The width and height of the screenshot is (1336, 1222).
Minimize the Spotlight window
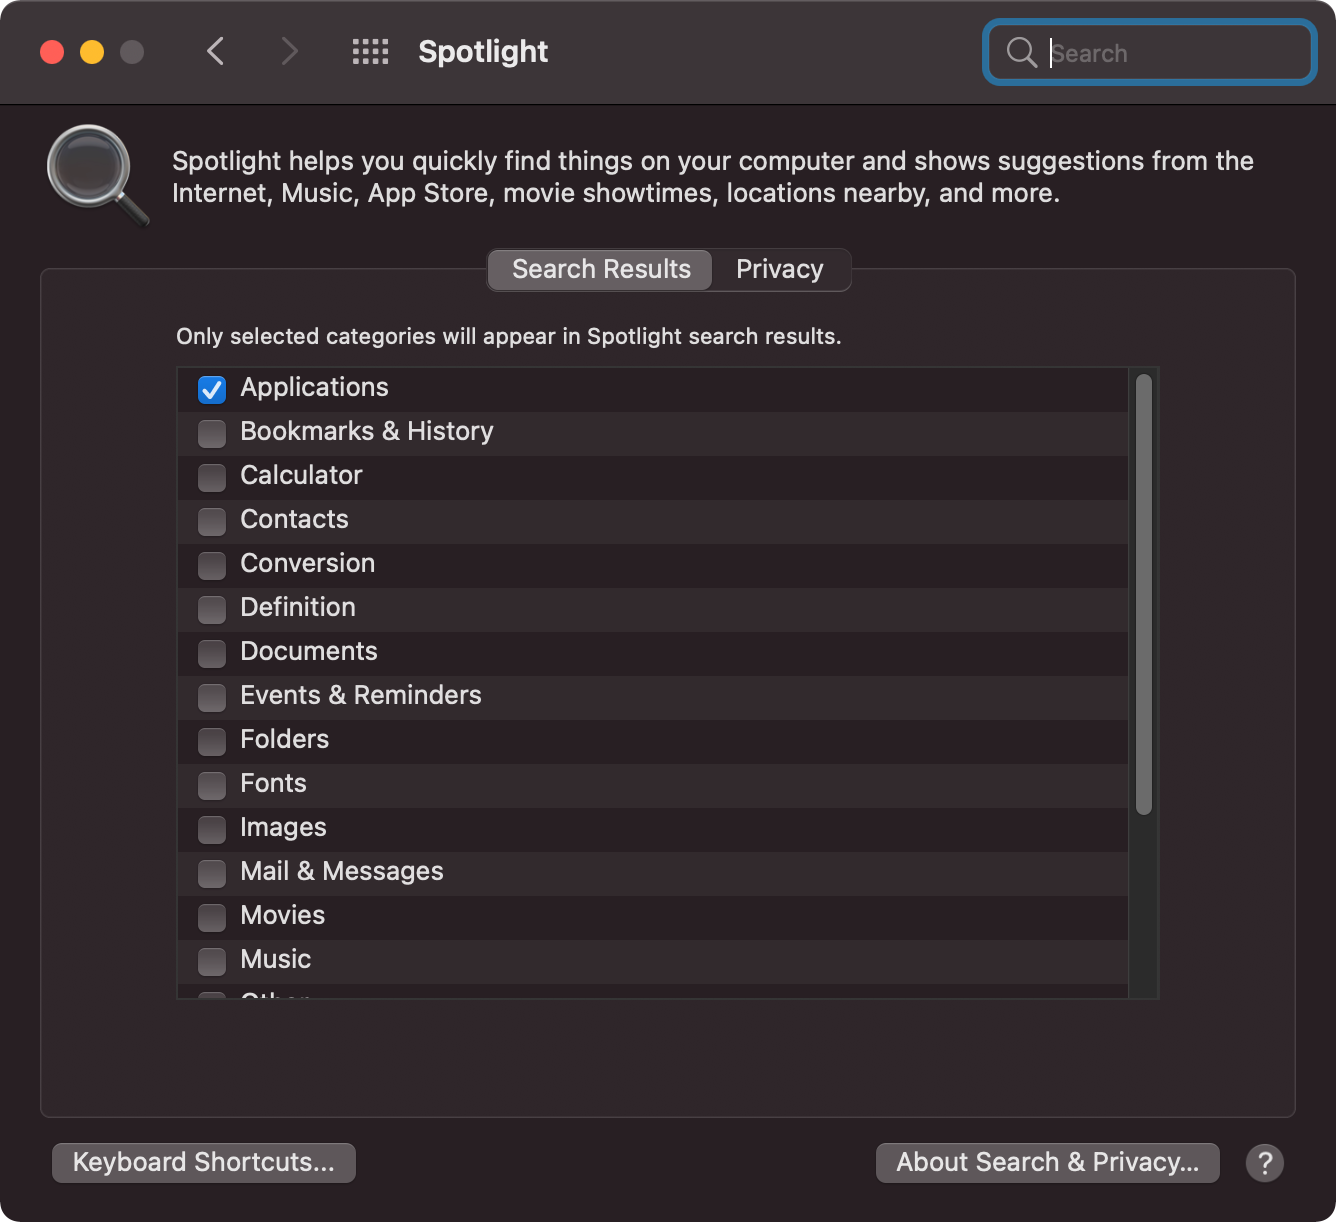pyautogui.click(x=92, y=52)
